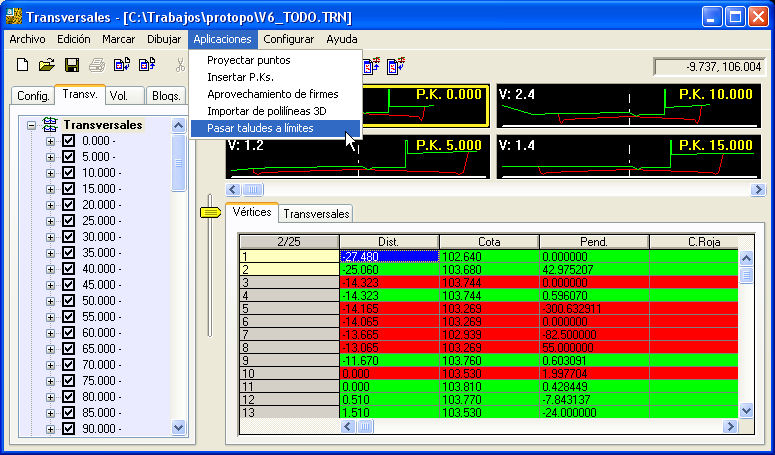Collapse the Transversales root tree node

point(32,125)
